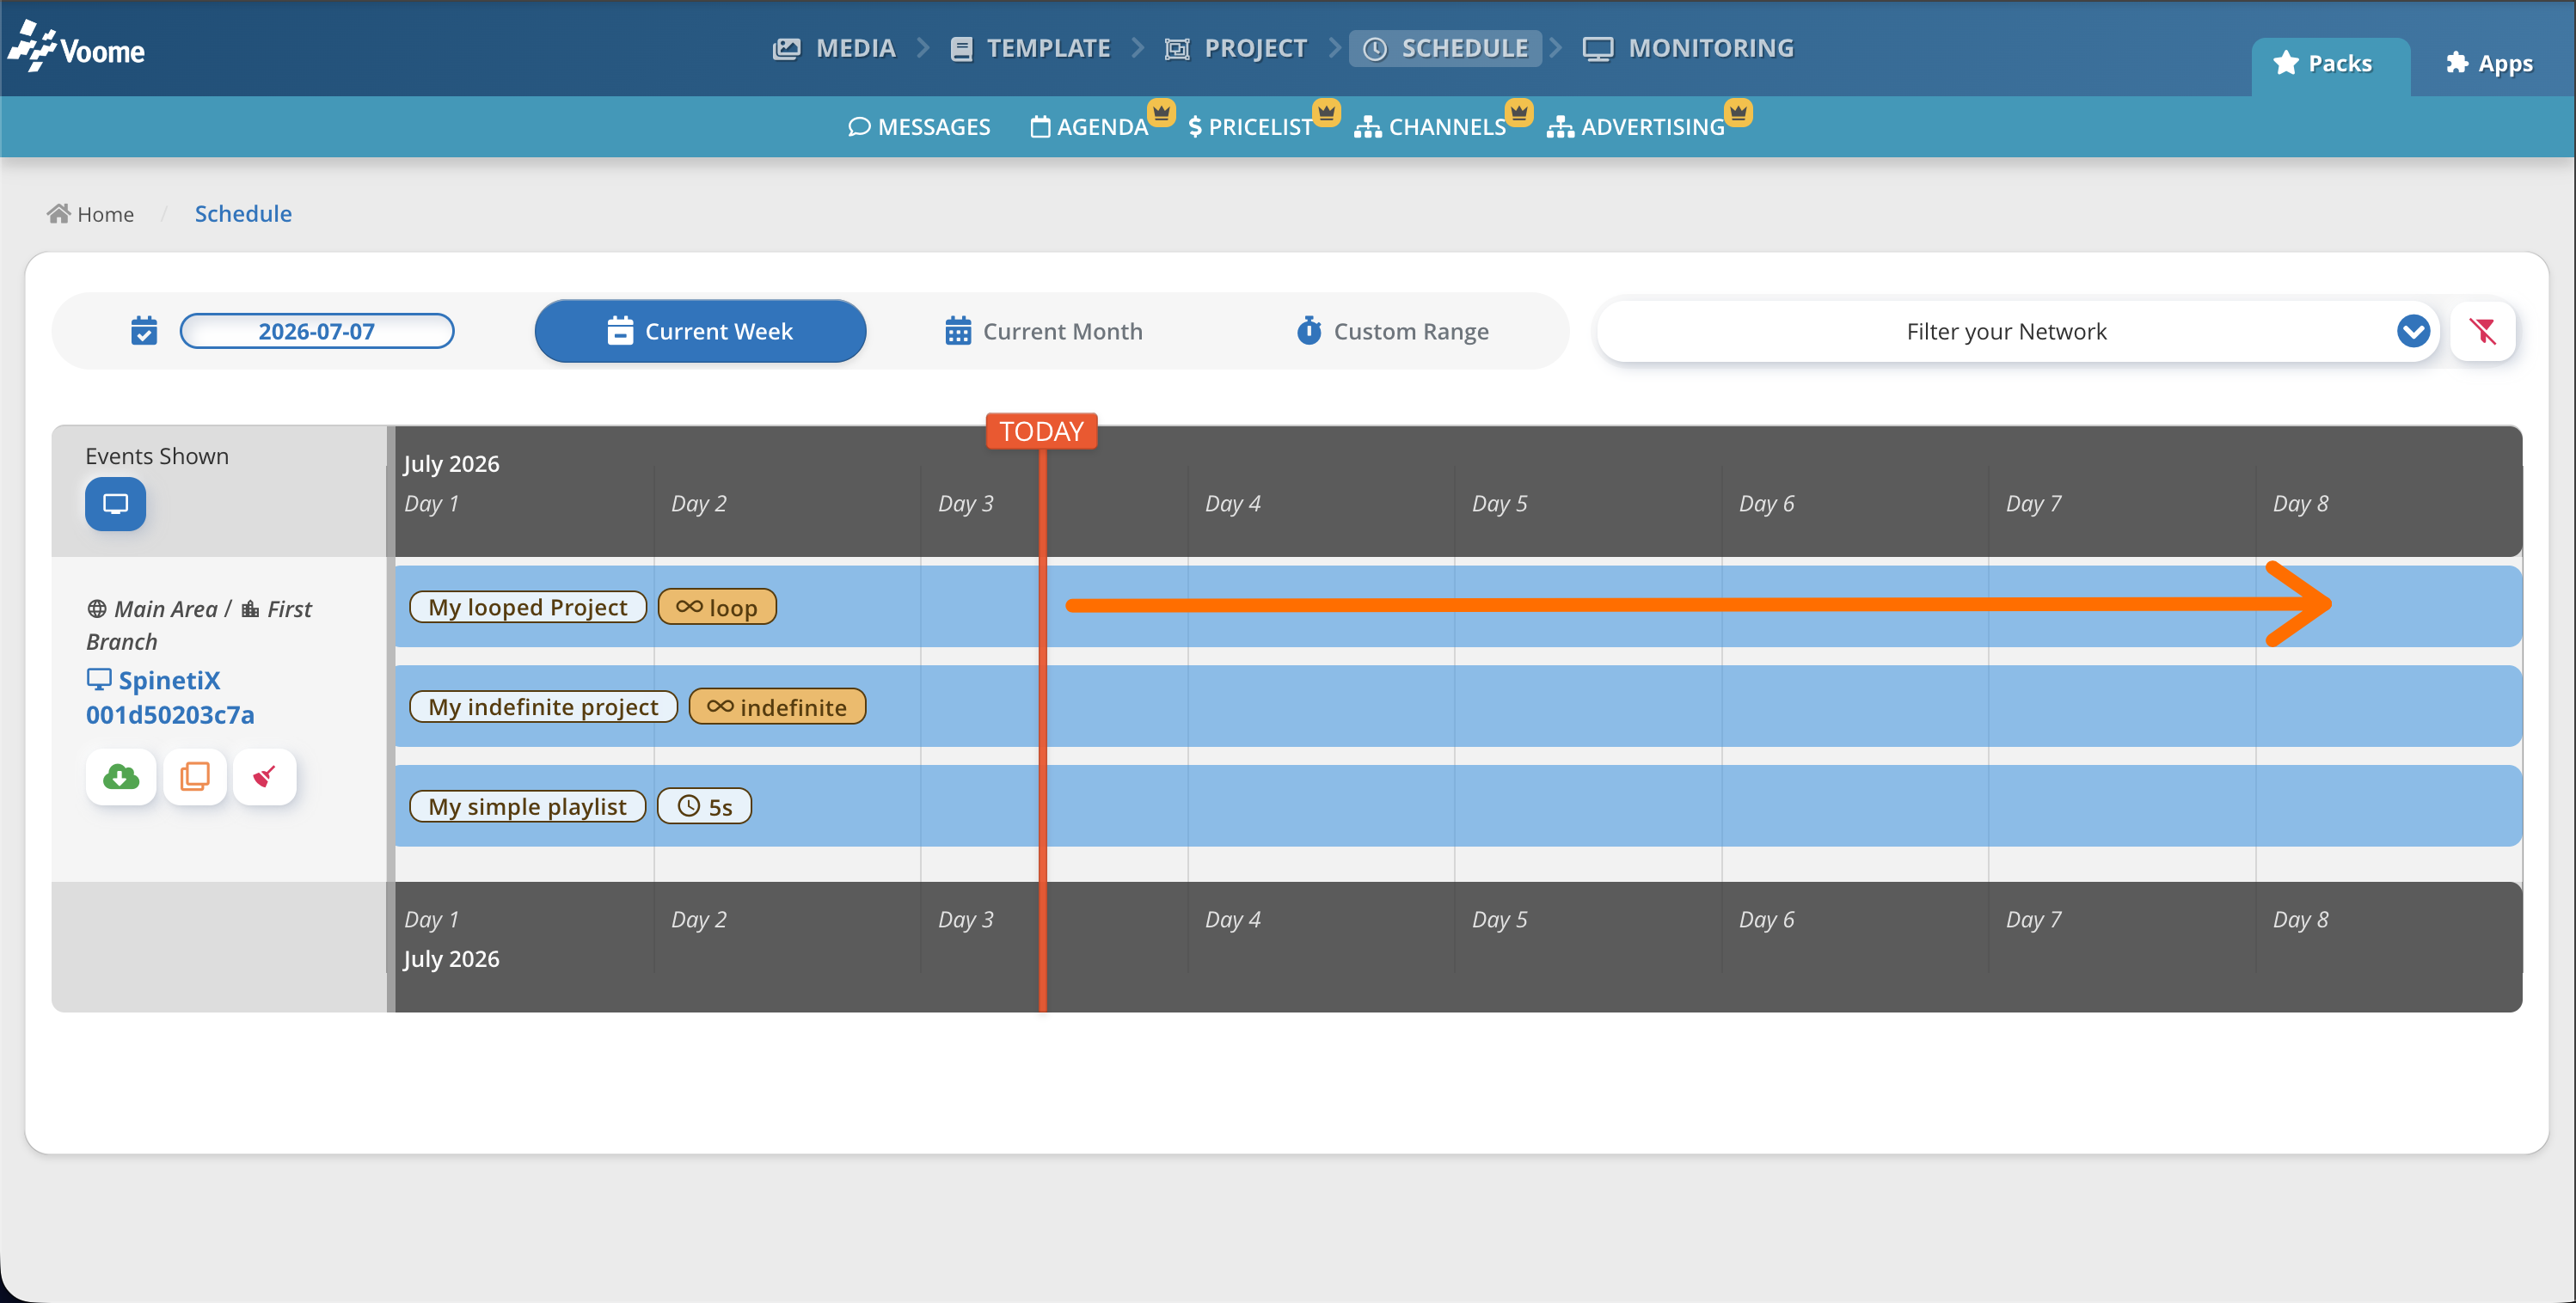Image resolution: width=2576 pixels, height=1303 pixels.
Task: Open AGENDA submenu item
Action: tap(1089, 127)
